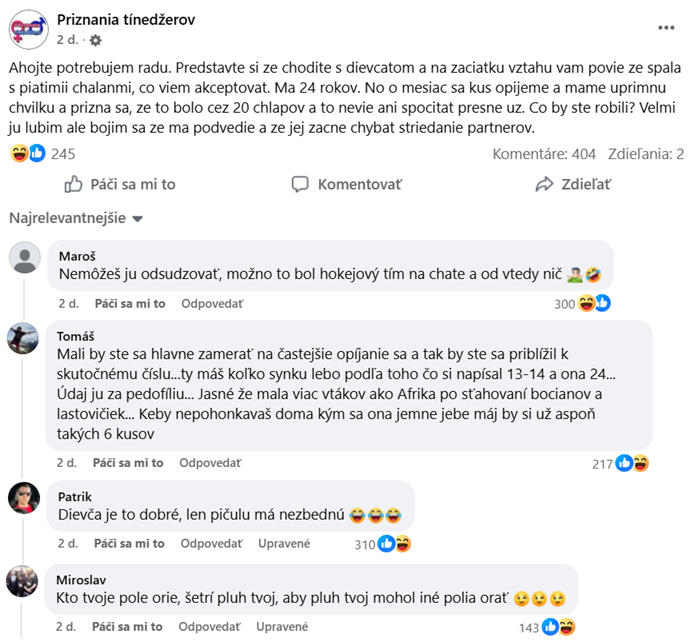Open Tomáš's profile picture

point(24,340)
